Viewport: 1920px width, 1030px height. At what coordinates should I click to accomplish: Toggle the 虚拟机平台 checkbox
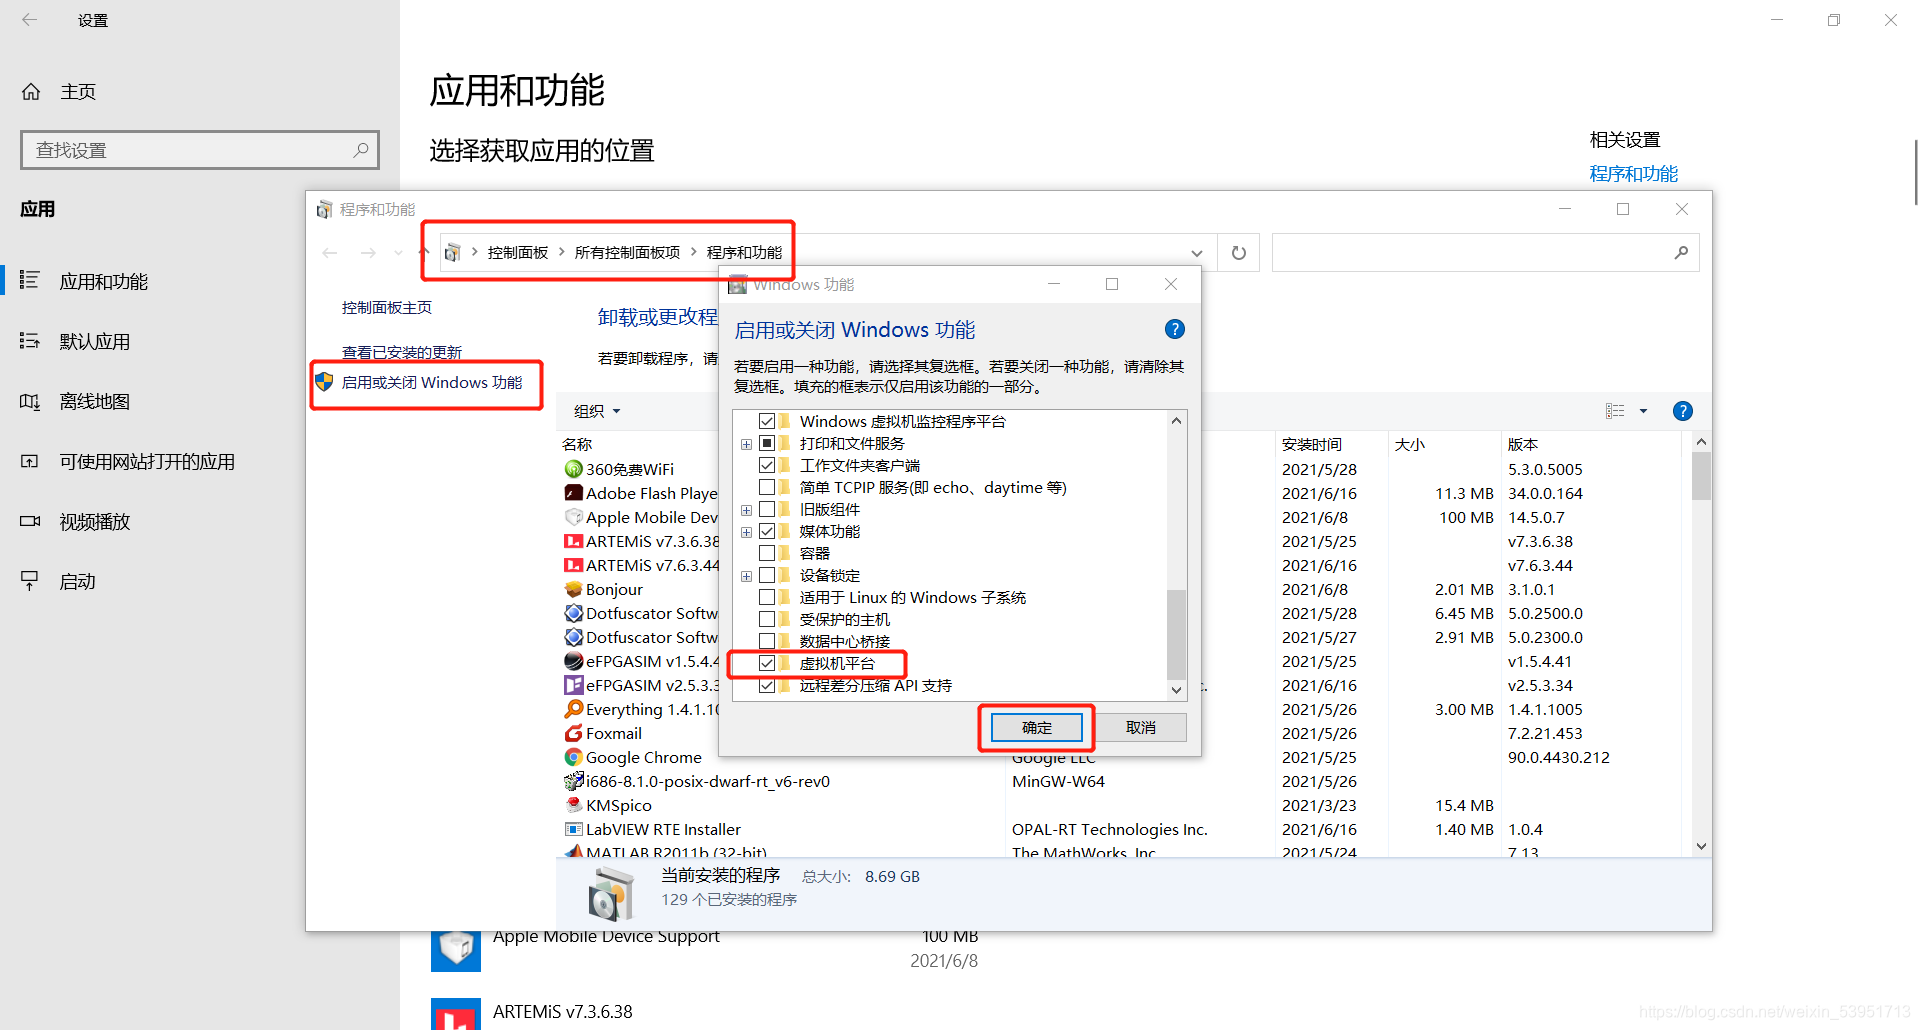coord(767,663)
